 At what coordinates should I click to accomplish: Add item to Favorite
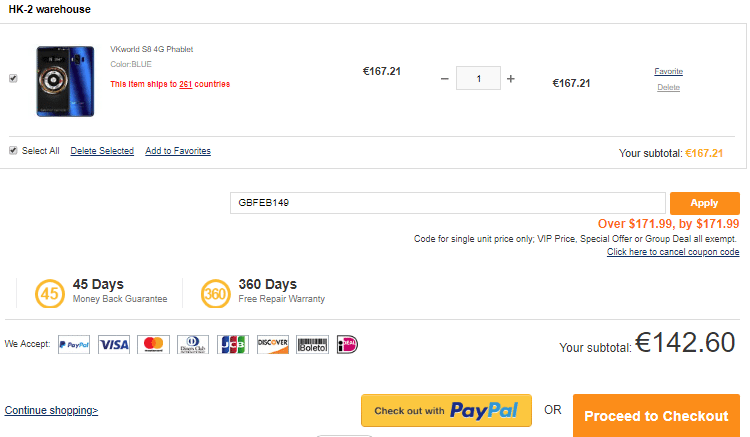pos(669,71)
